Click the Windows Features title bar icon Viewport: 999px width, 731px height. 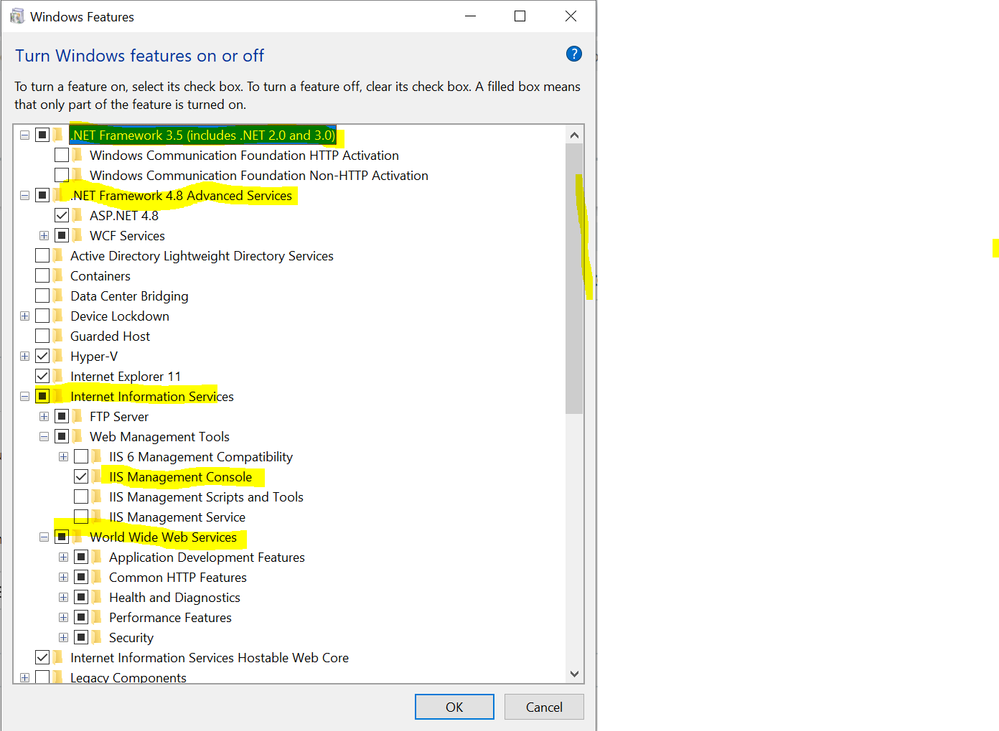pos(16,16)
